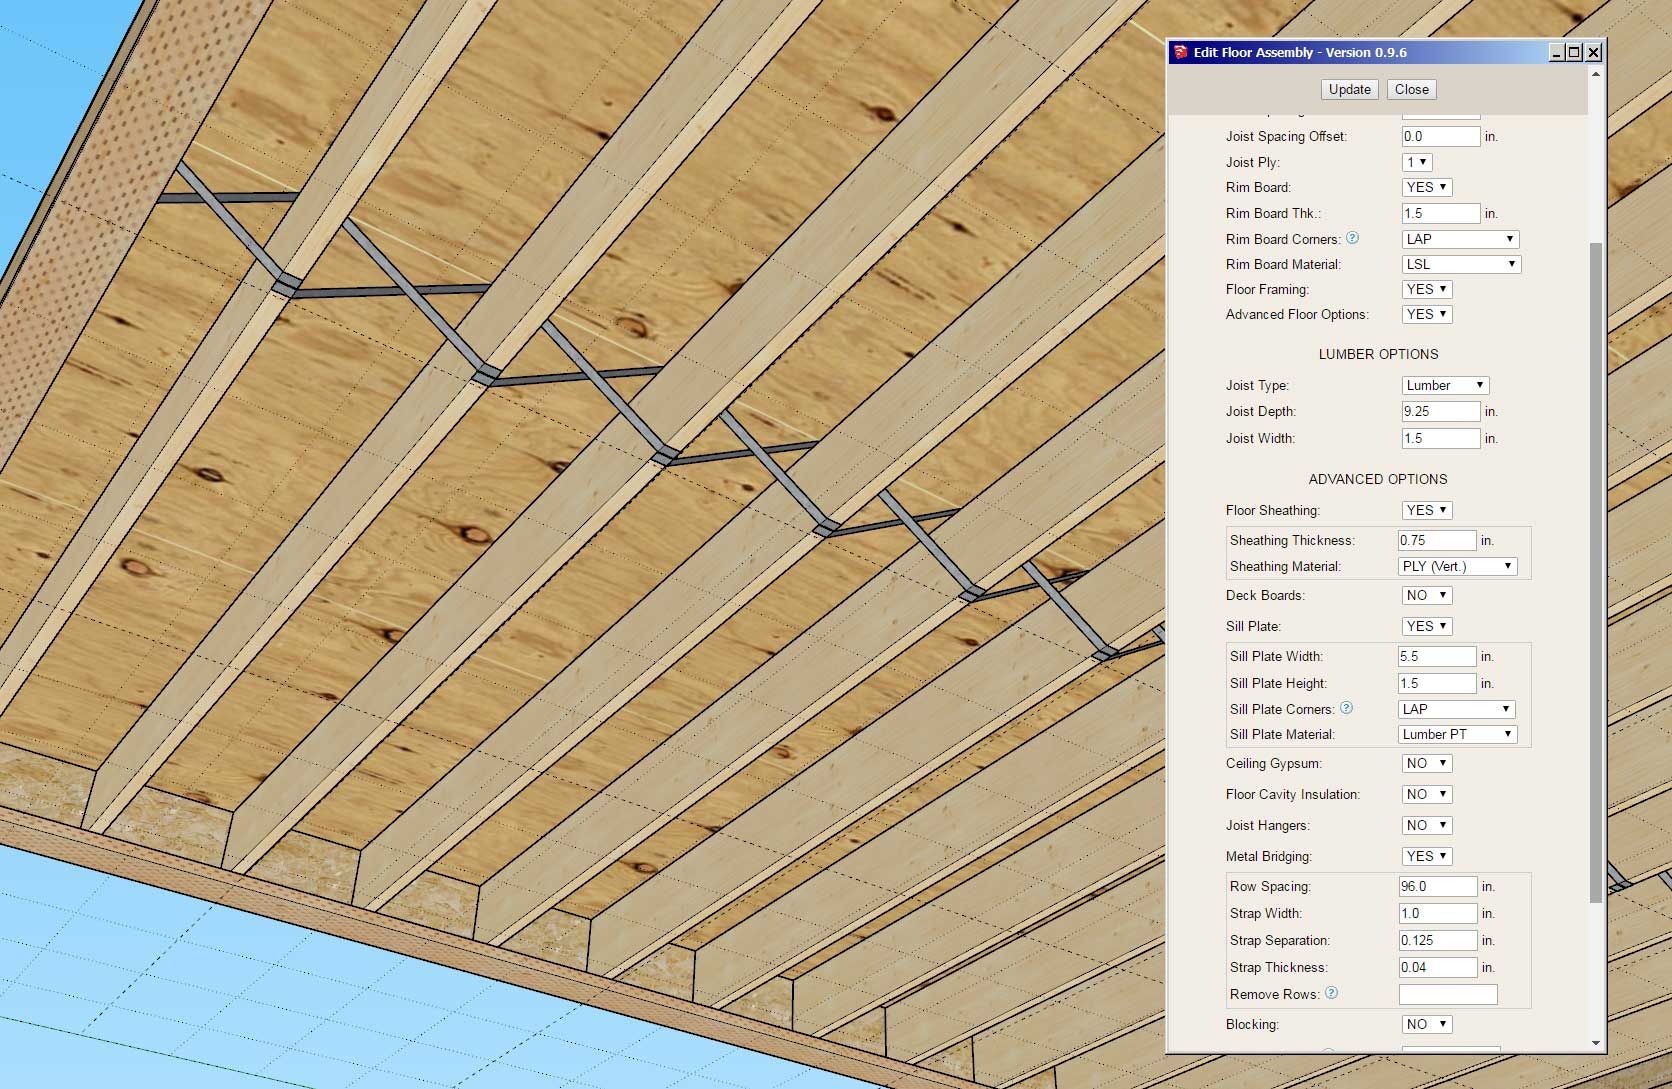Click the LUMBER OPTIONS heading
Screen dimensions: 1672x1089
point(1378,354)
